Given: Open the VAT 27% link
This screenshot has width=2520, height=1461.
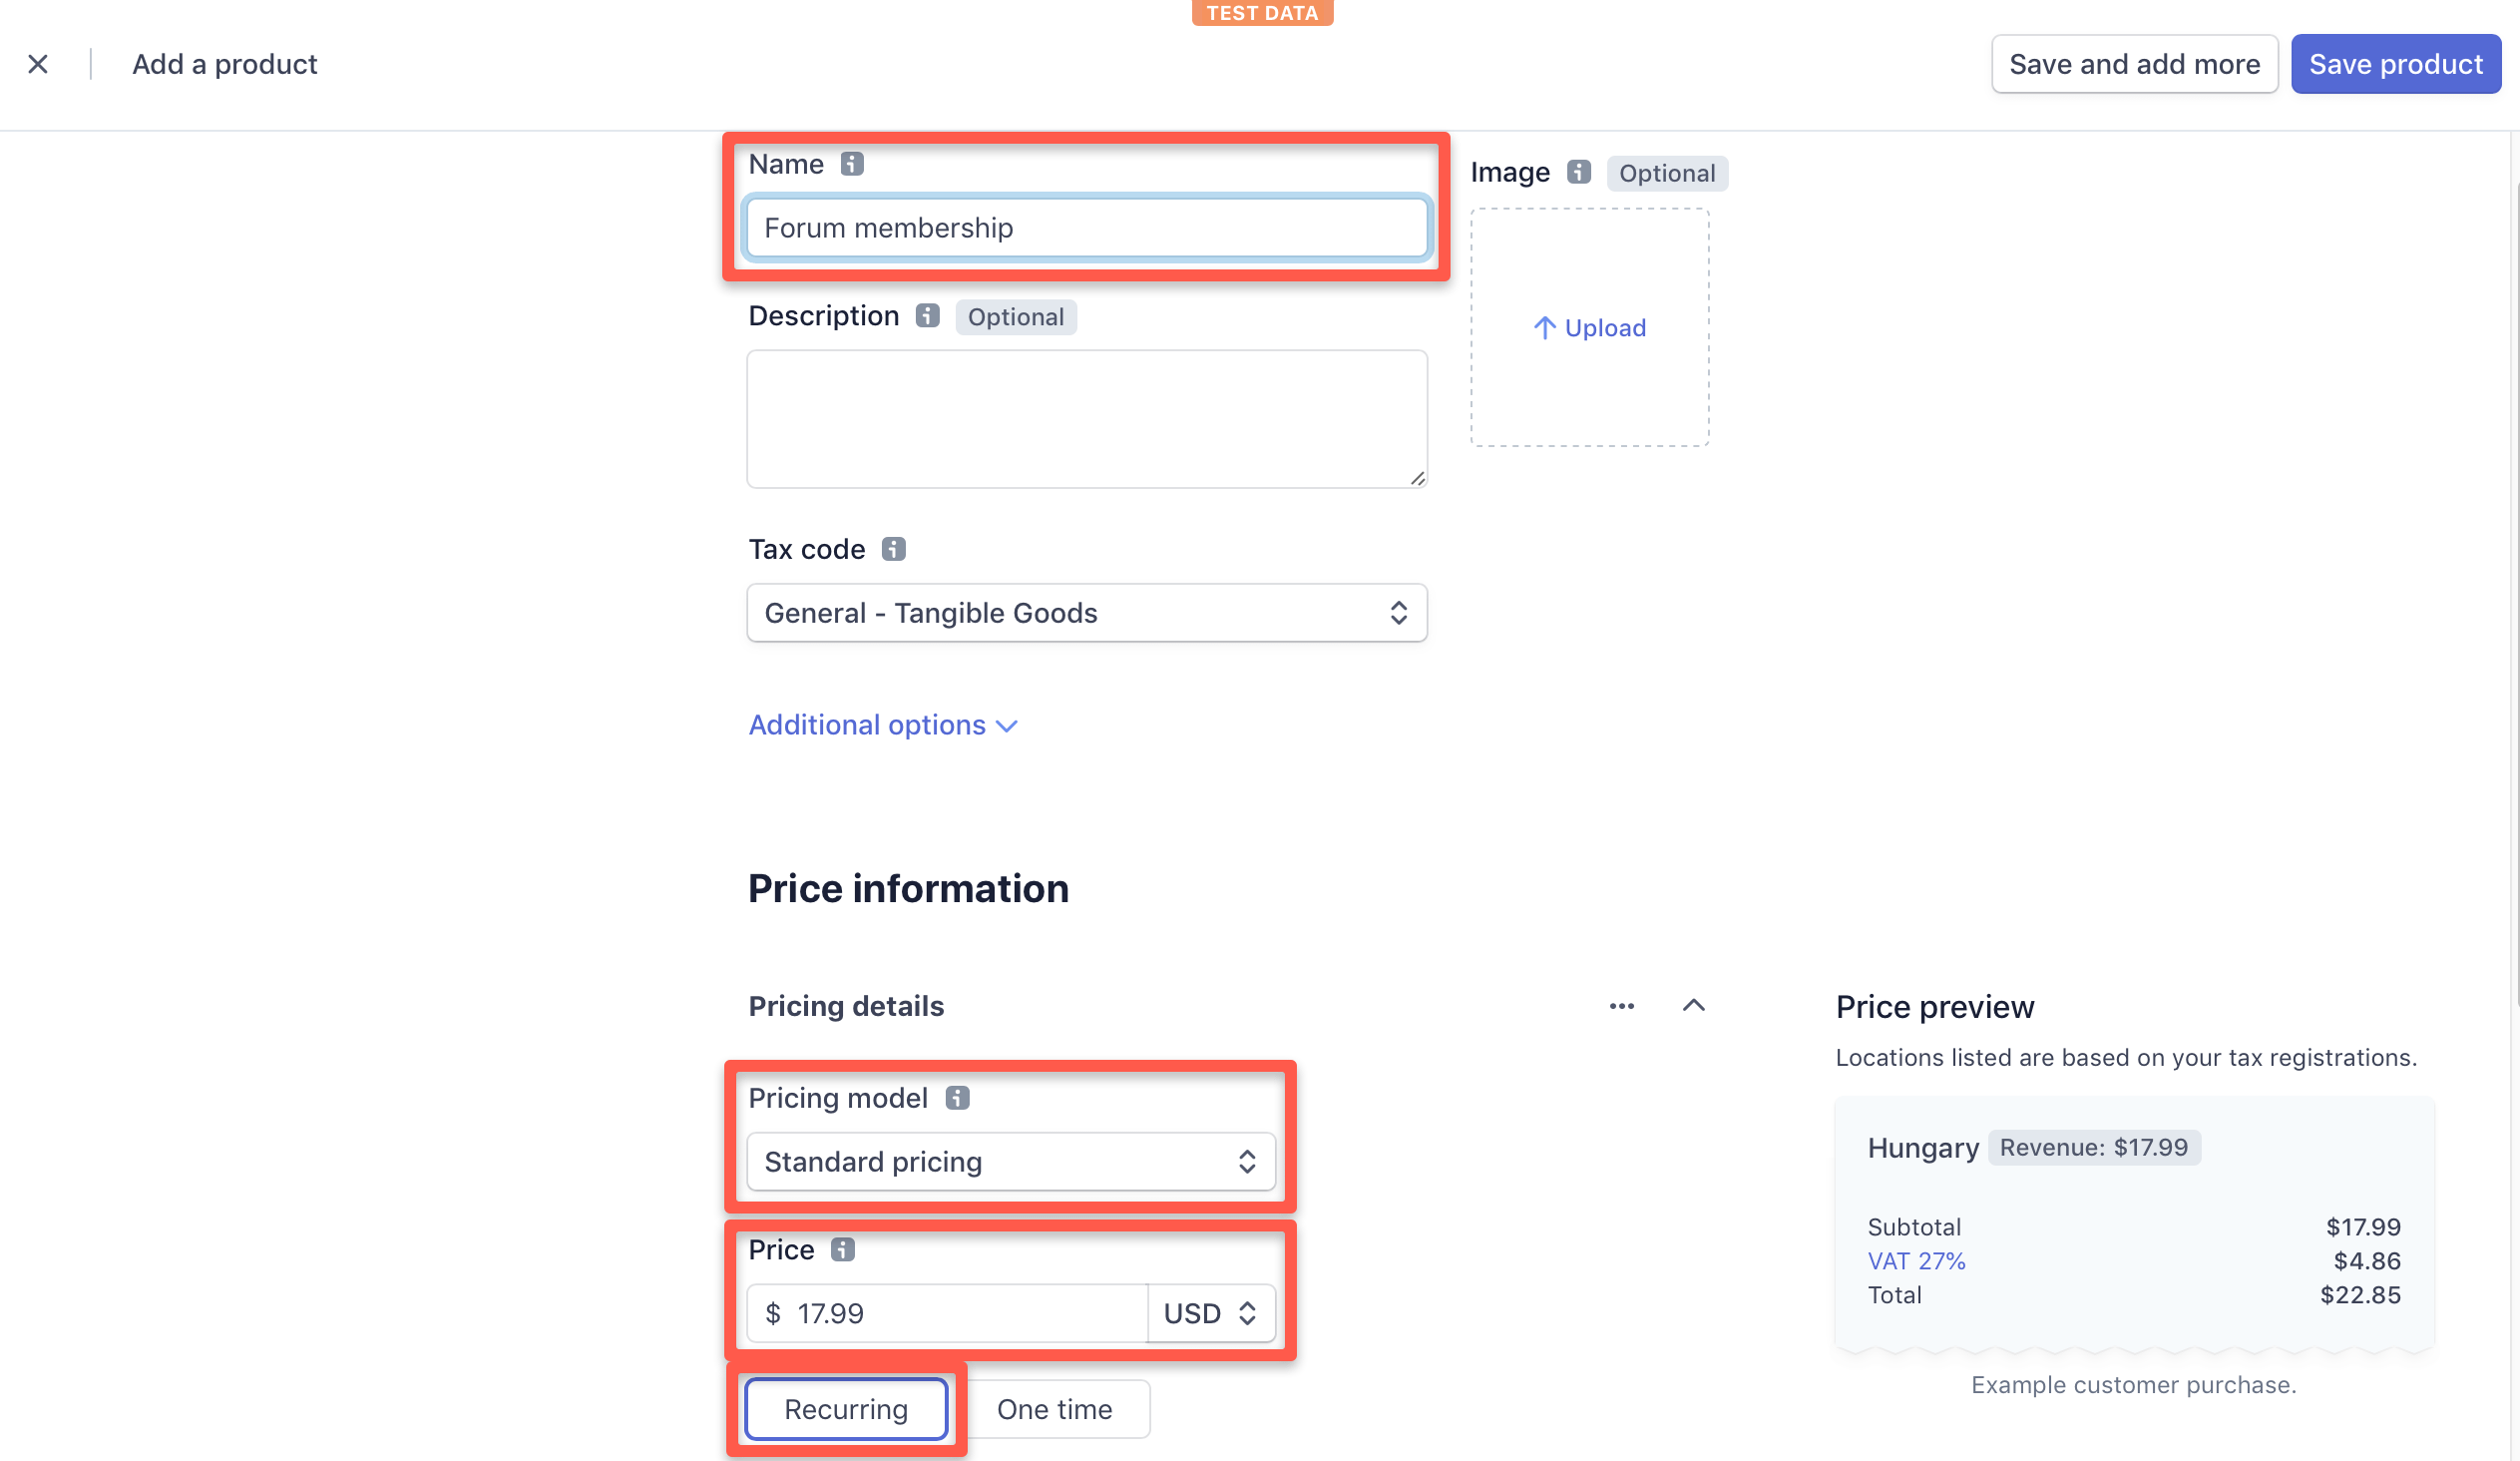Looking at the screenshot, I should [1916, 1260].
